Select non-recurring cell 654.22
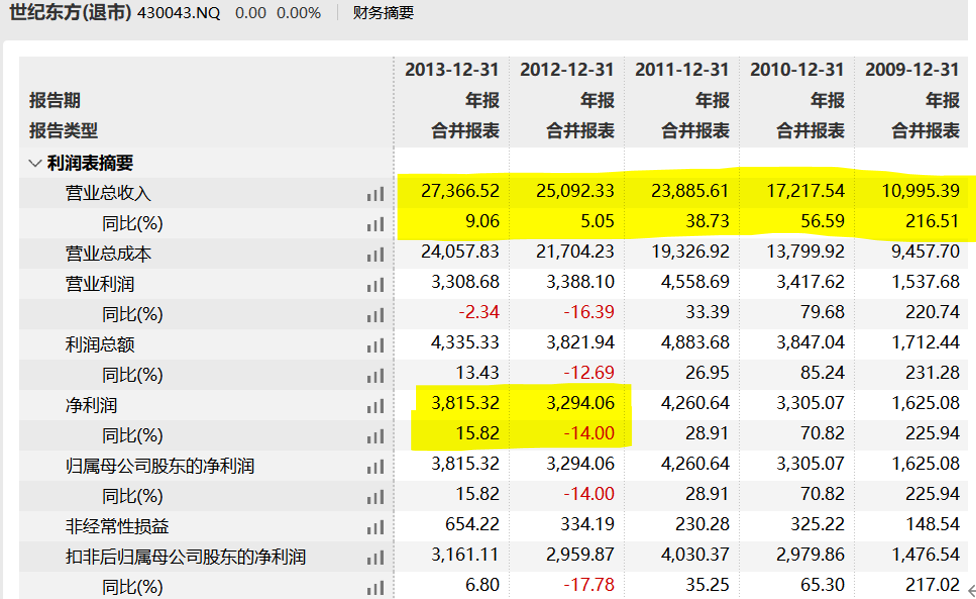The image size is (976, 599). click(x=472, y=524)
